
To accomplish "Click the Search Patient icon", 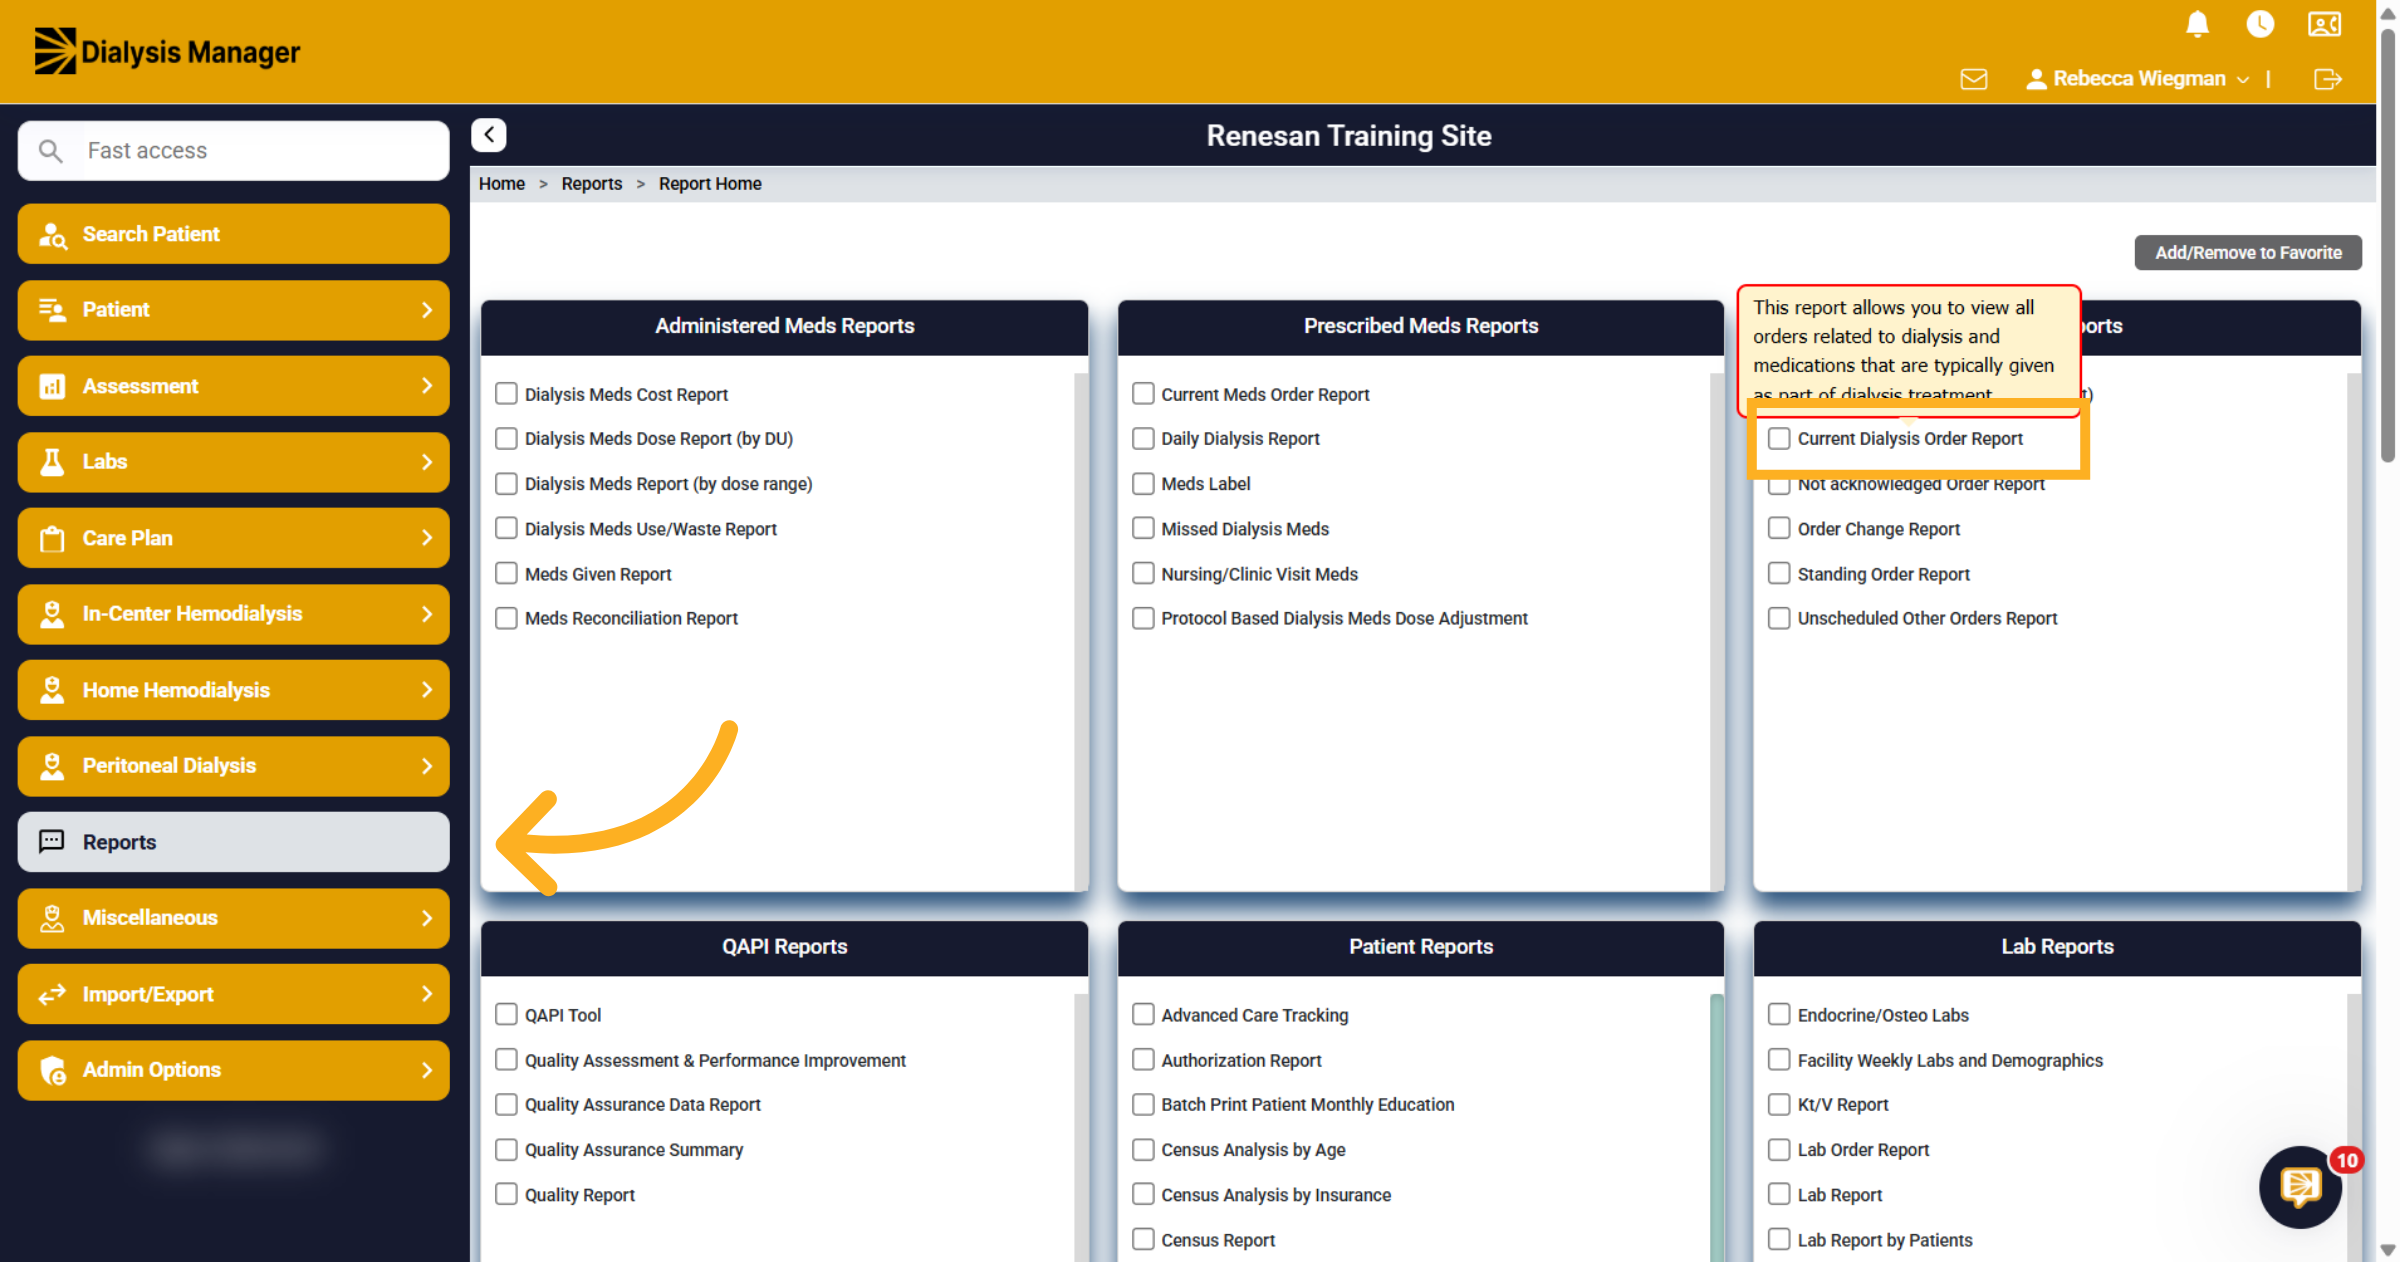I will click(52, 235).
